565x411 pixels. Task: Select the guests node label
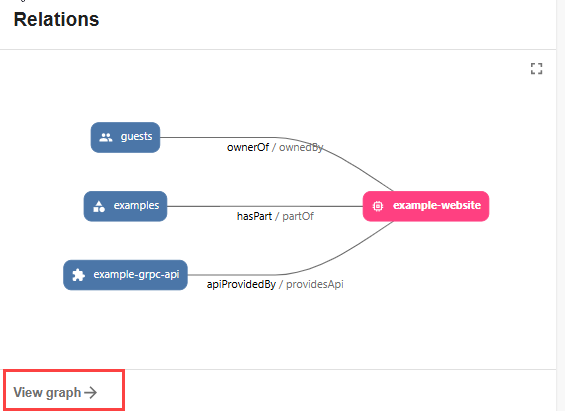point(137,137)
